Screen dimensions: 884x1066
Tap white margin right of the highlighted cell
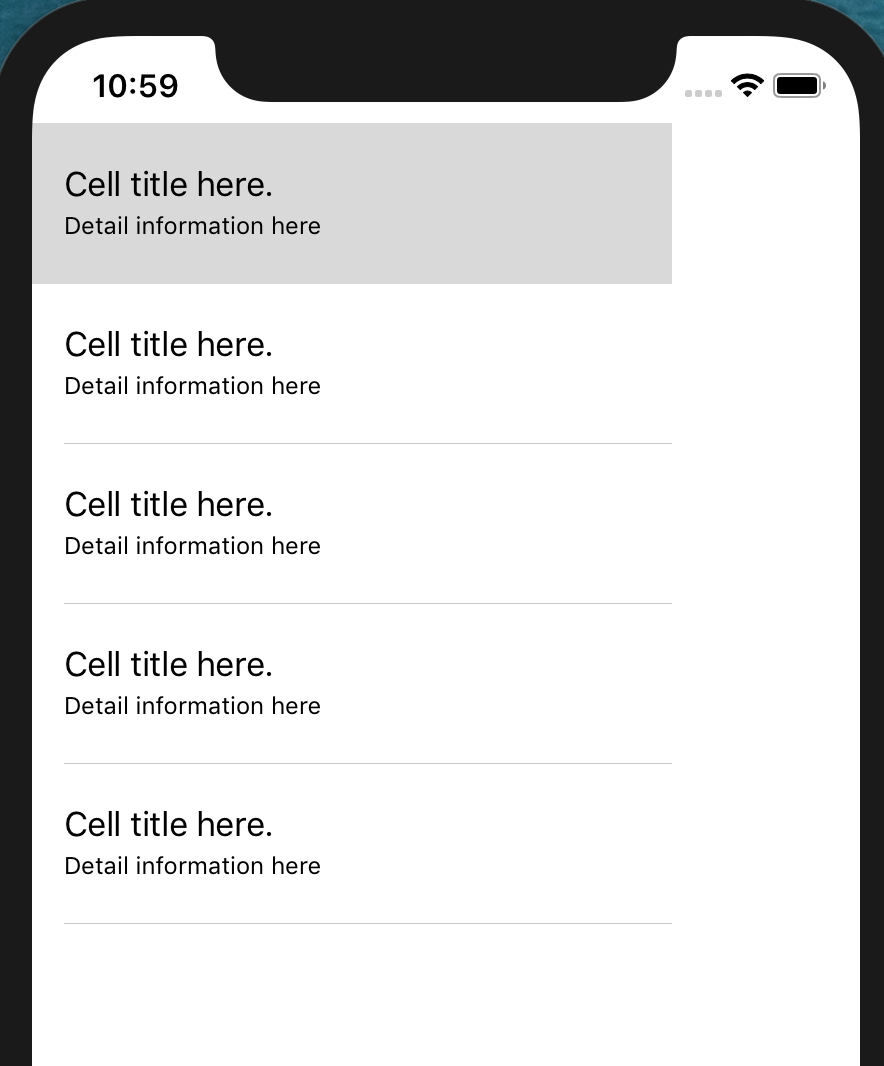(x=765, y=204)
